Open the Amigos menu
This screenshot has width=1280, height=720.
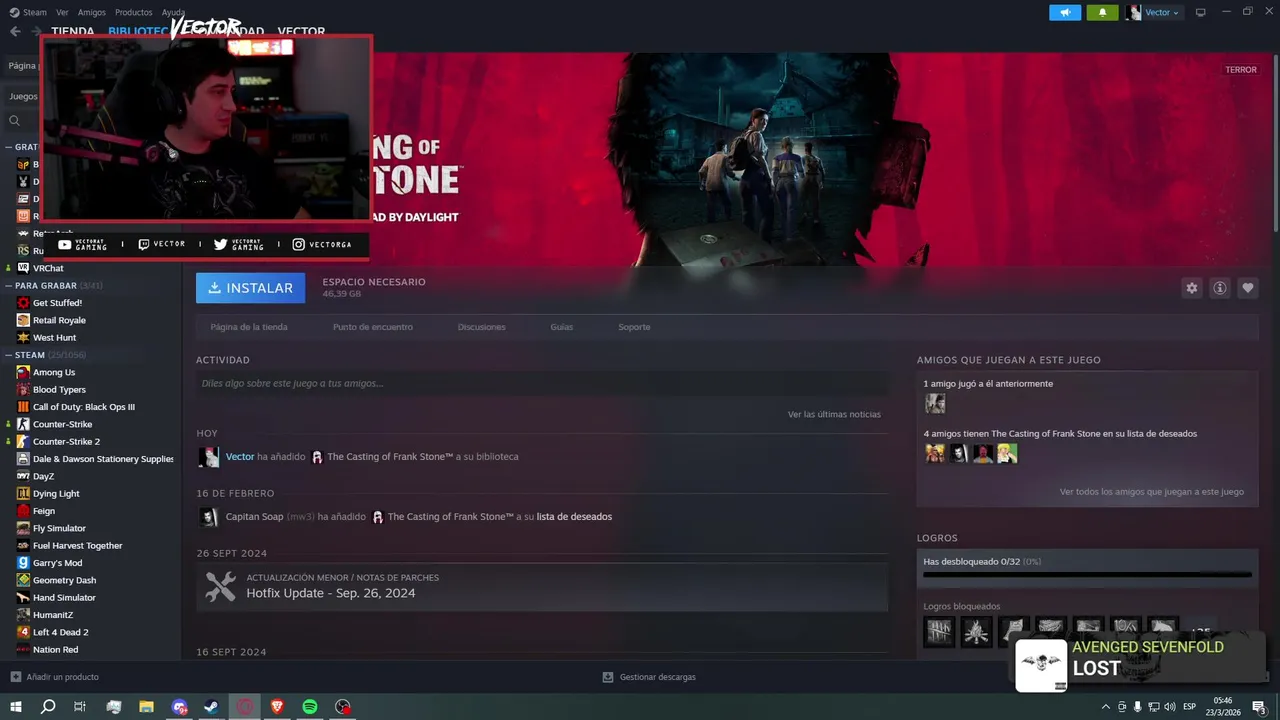click(x=92, y=12)
